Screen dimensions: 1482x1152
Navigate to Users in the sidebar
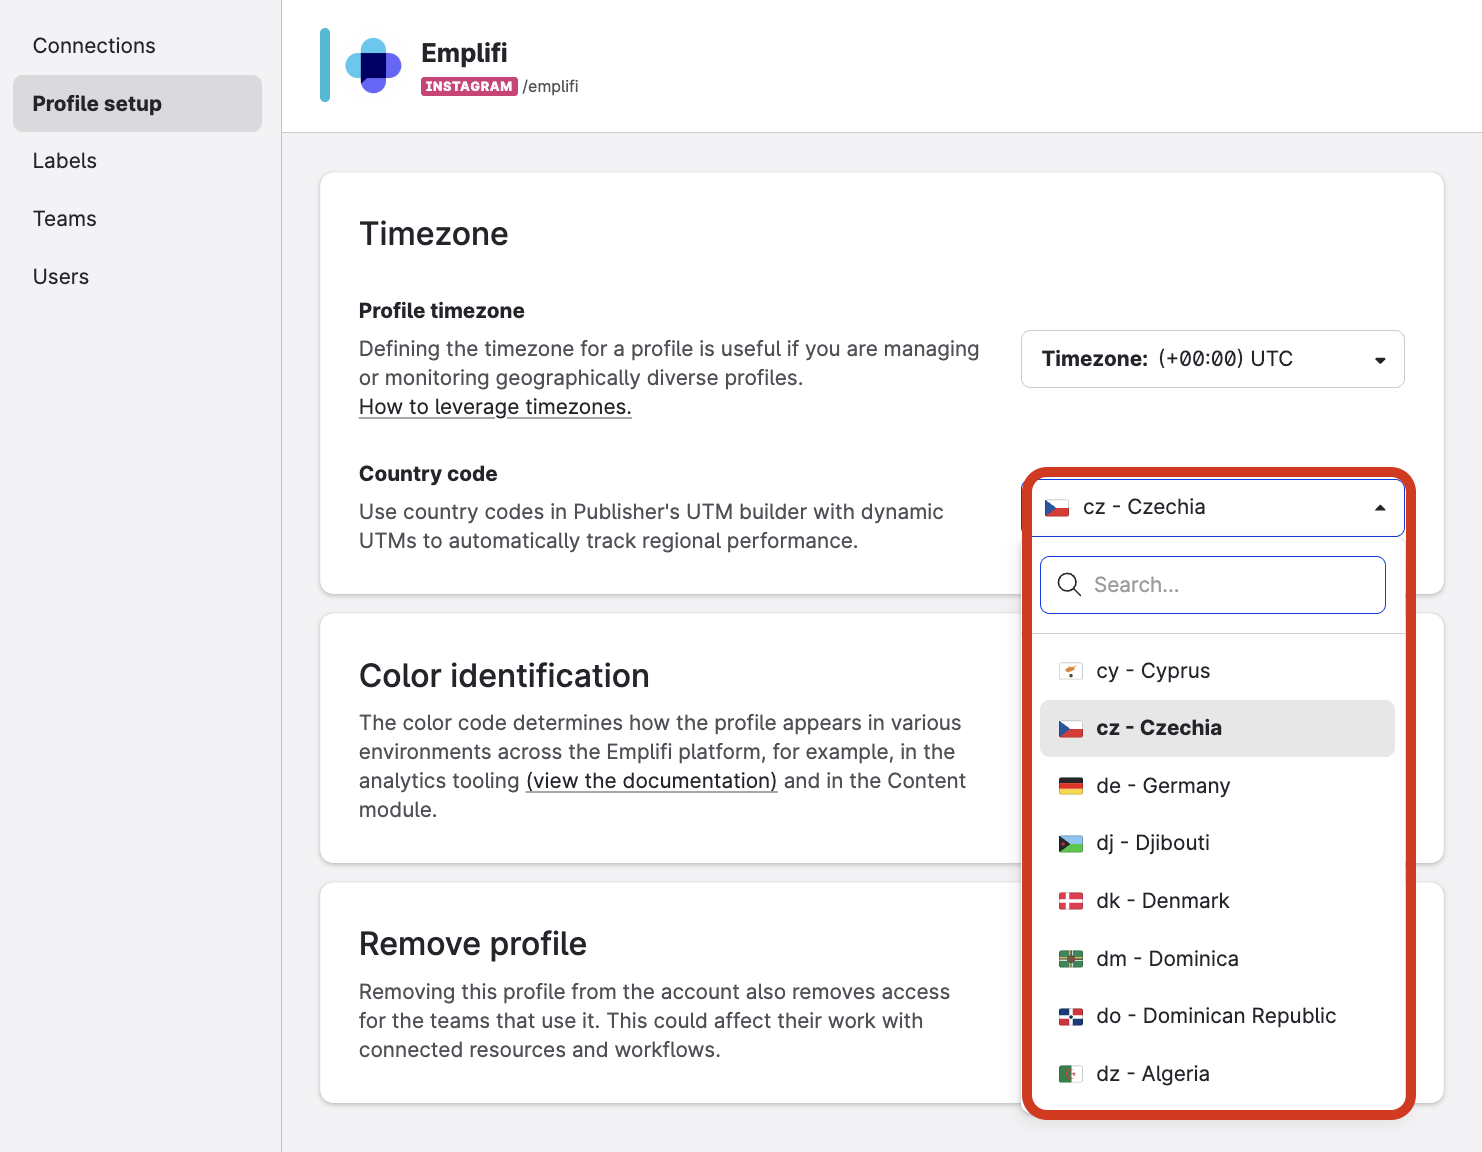[61, 277]
